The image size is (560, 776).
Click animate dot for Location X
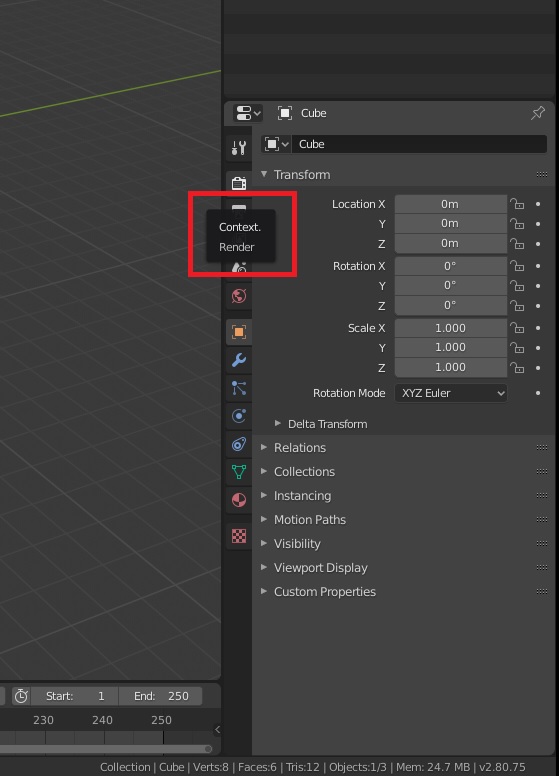pyautogui.click(x=538, y=204)
